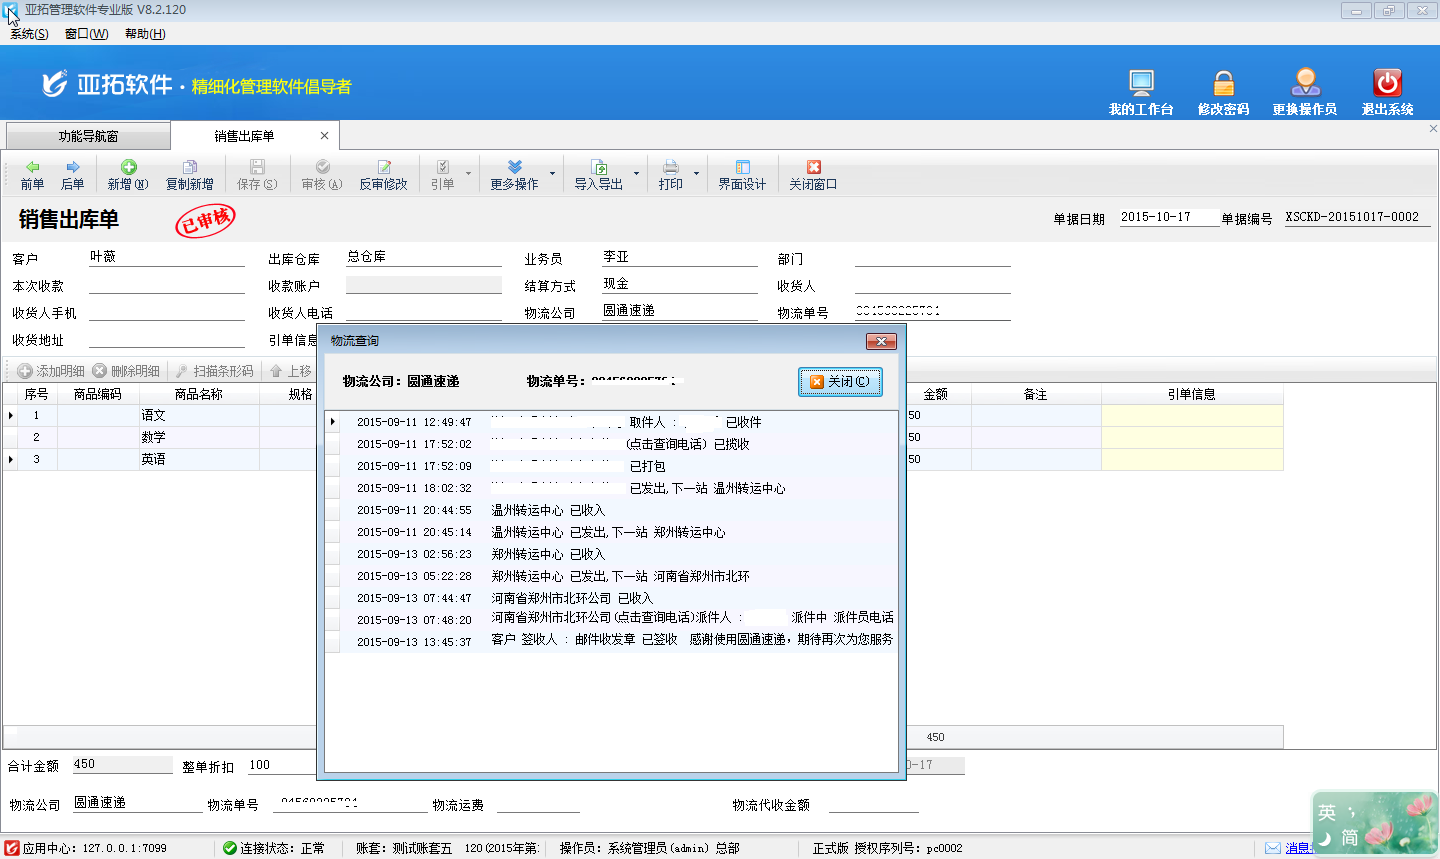This screenshot has width=1440, height=859.
Task: Click 关闭窗口 close window toolbar button
Action: (812, 174)
